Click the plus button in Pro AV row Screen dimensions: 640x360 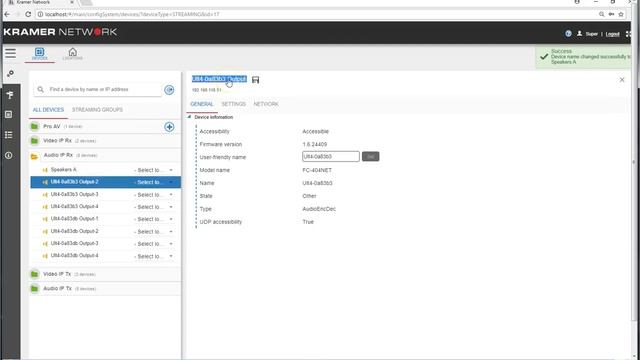coord(169,127)
